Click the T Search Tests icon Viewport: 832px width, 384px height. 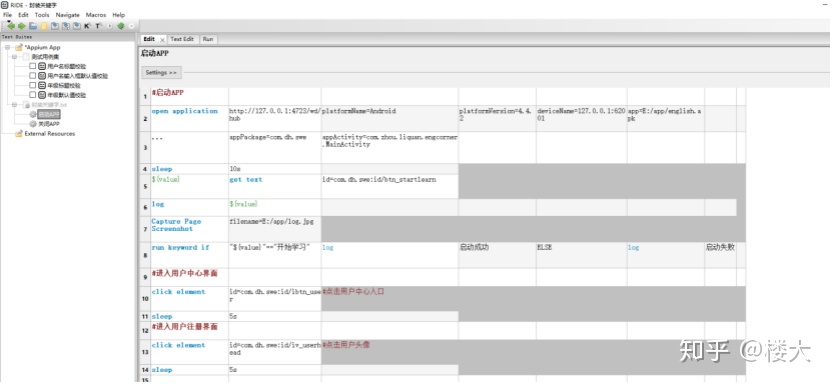tap(98, 26)
